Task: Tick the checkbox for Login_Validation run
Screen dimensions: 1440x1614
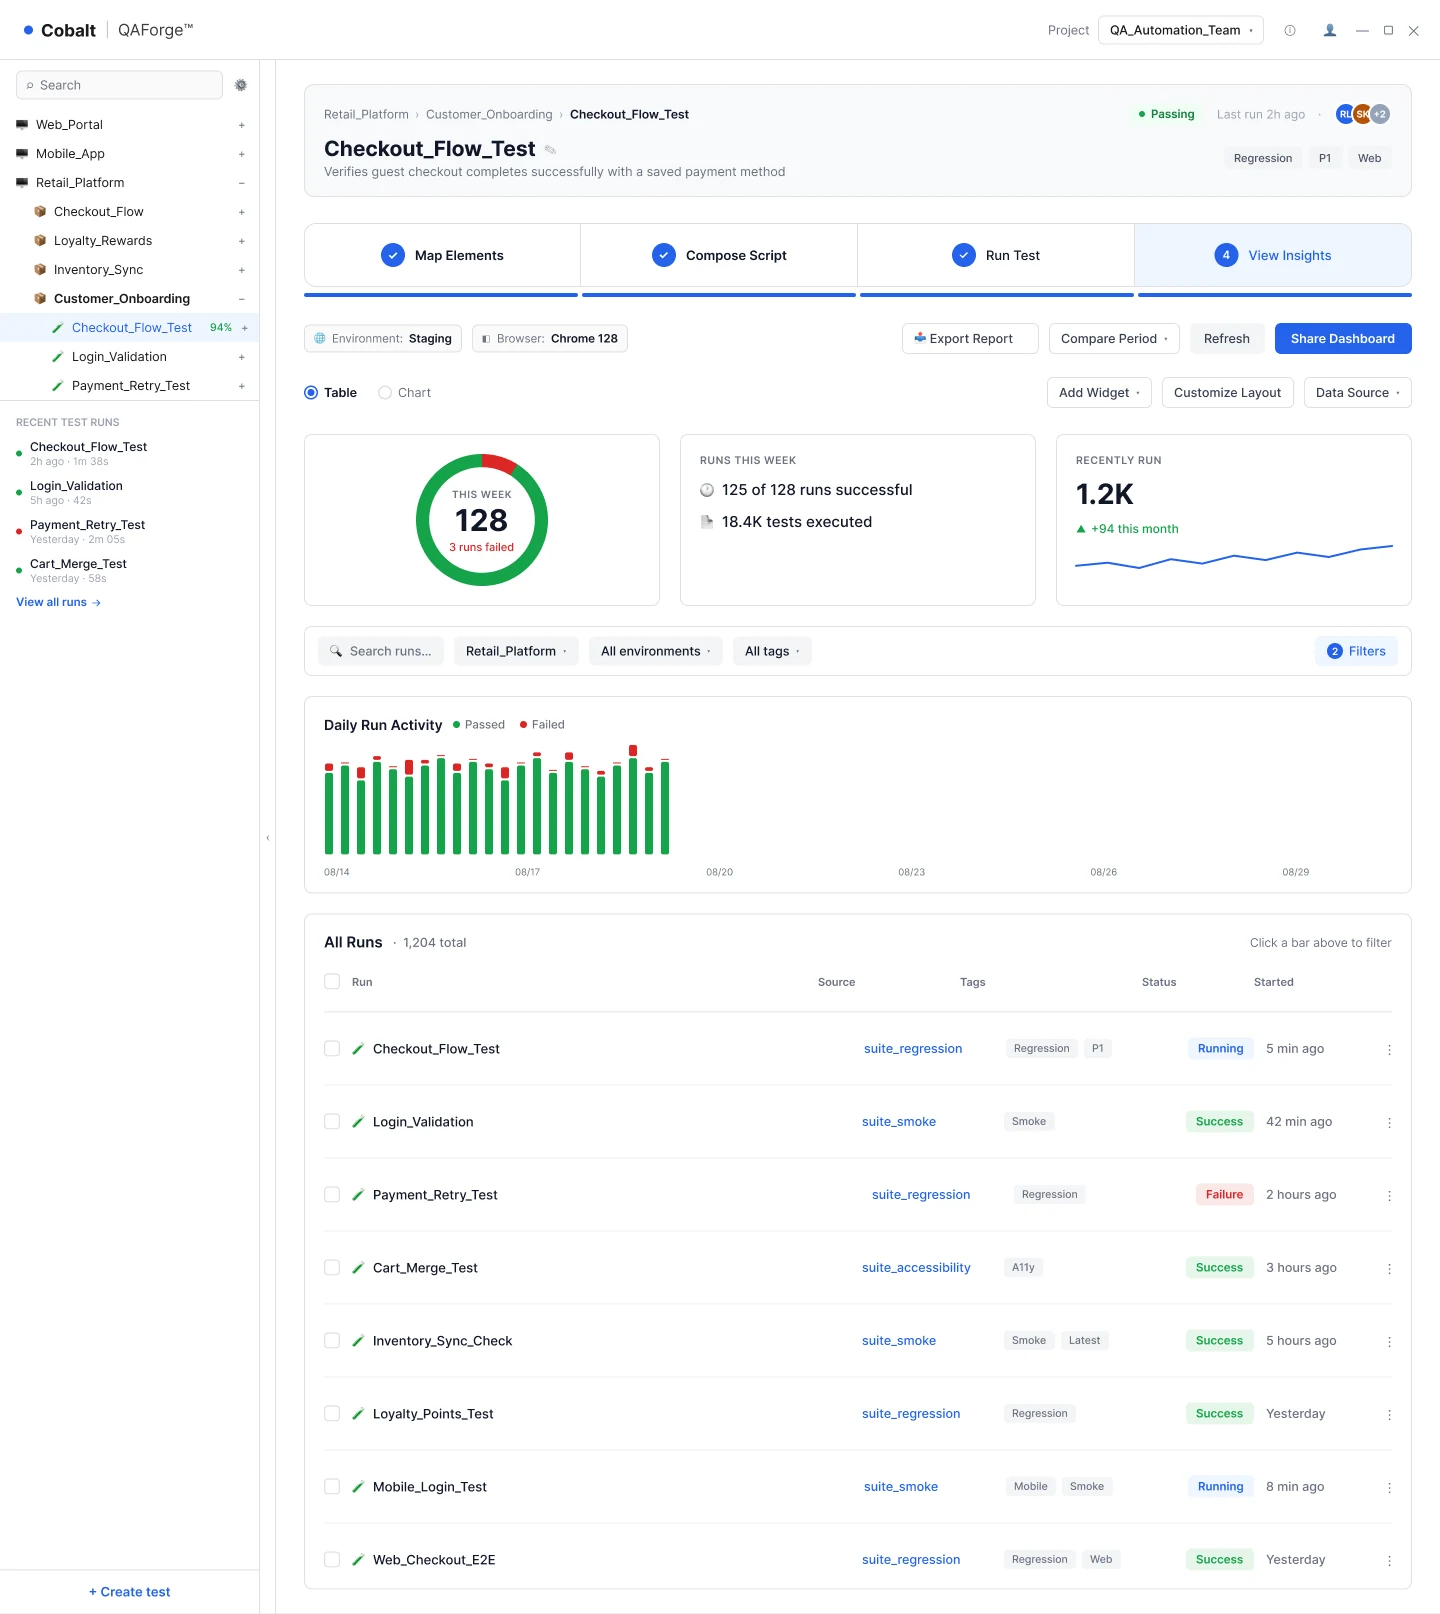Action: point(332,1122)
